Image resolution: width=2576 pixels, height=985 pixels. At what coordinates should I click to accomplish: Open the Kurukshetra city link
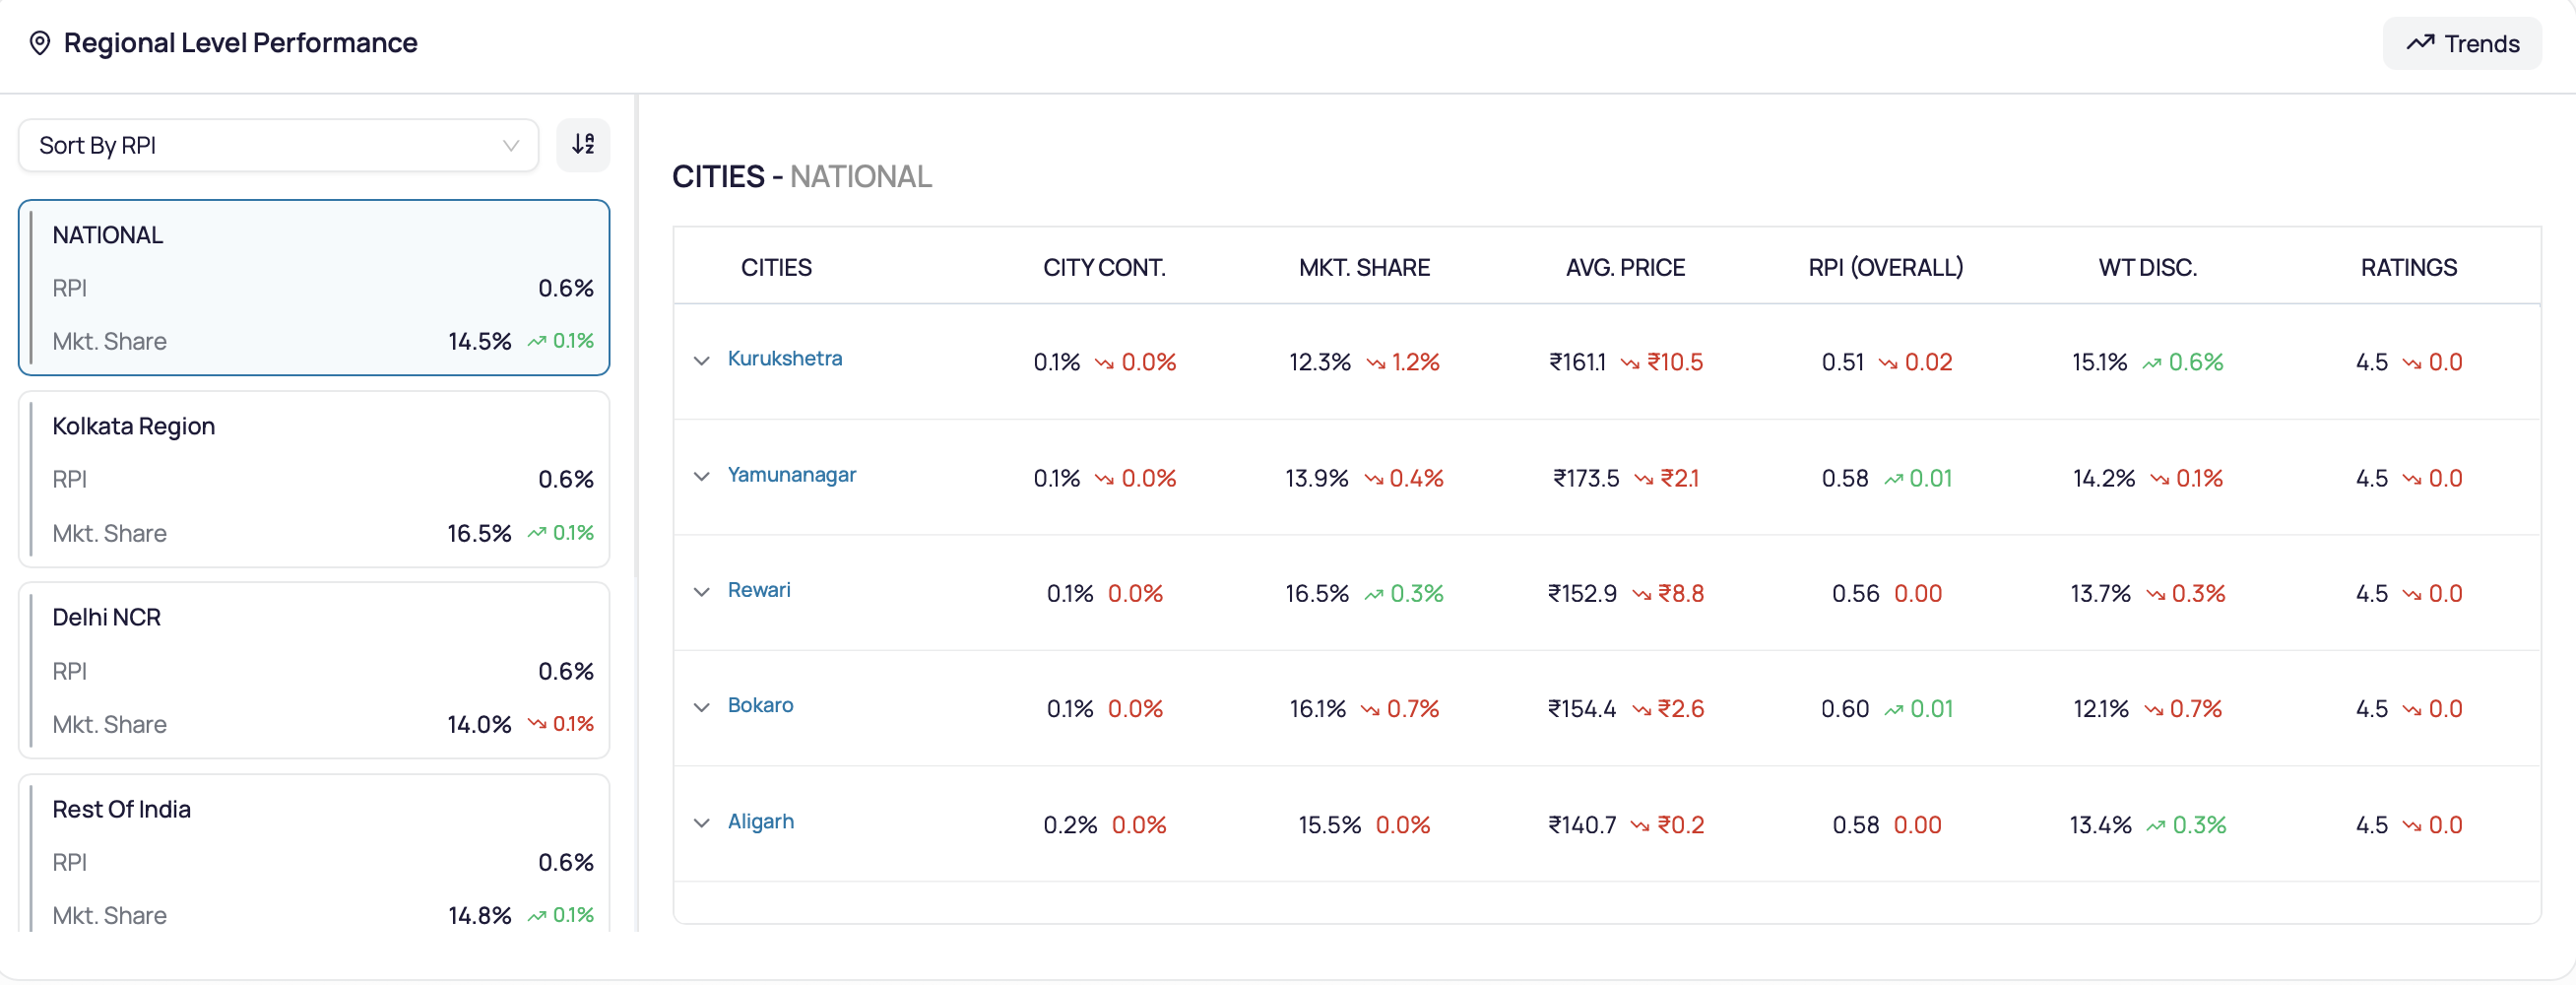point(785,358)
